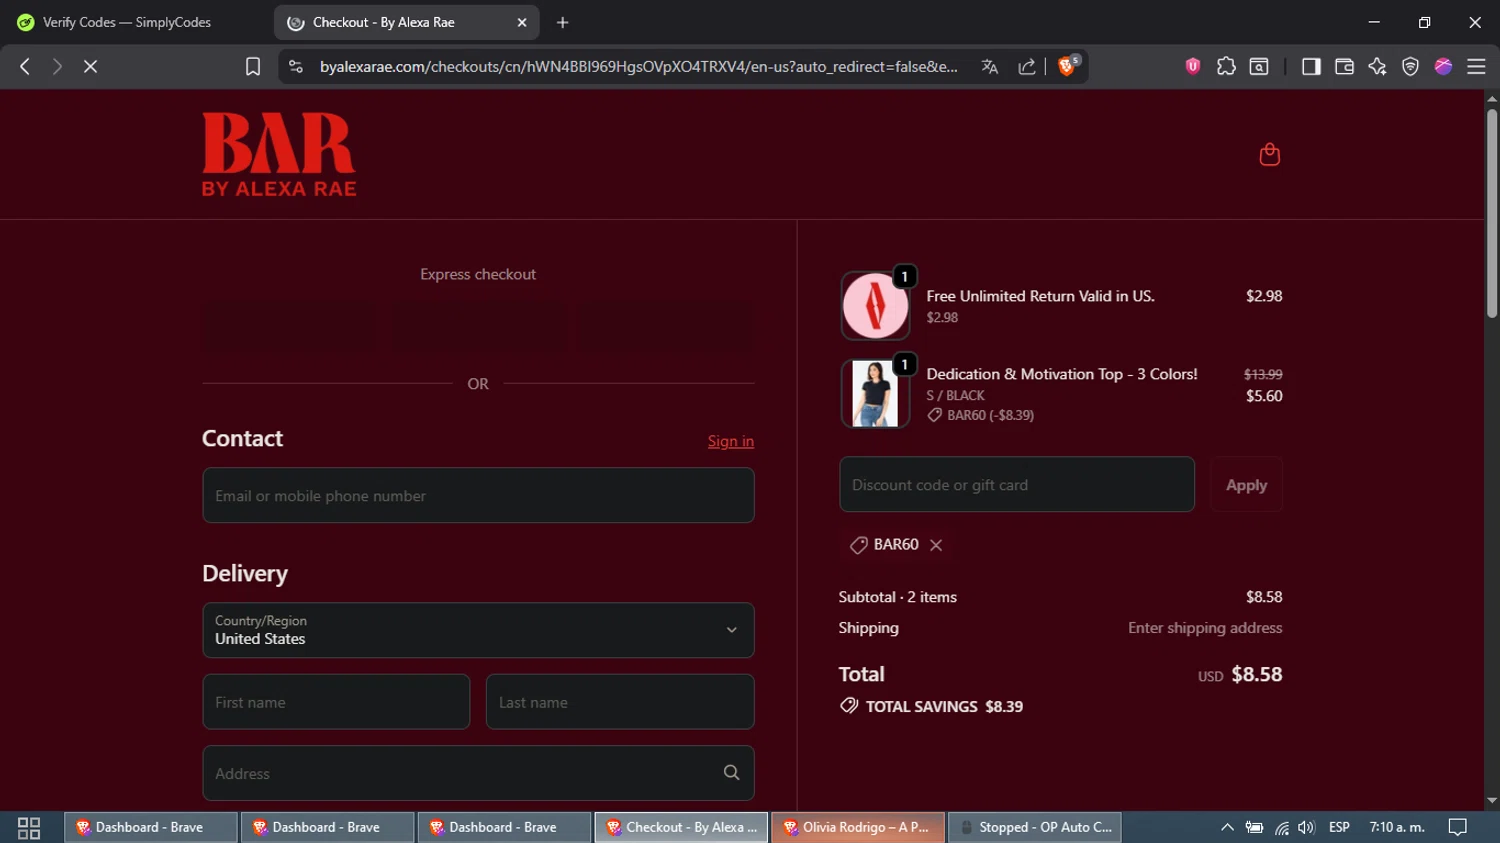
Task: Switch to first Dashboard - Brave taskbar window
Action: point(151,827)
